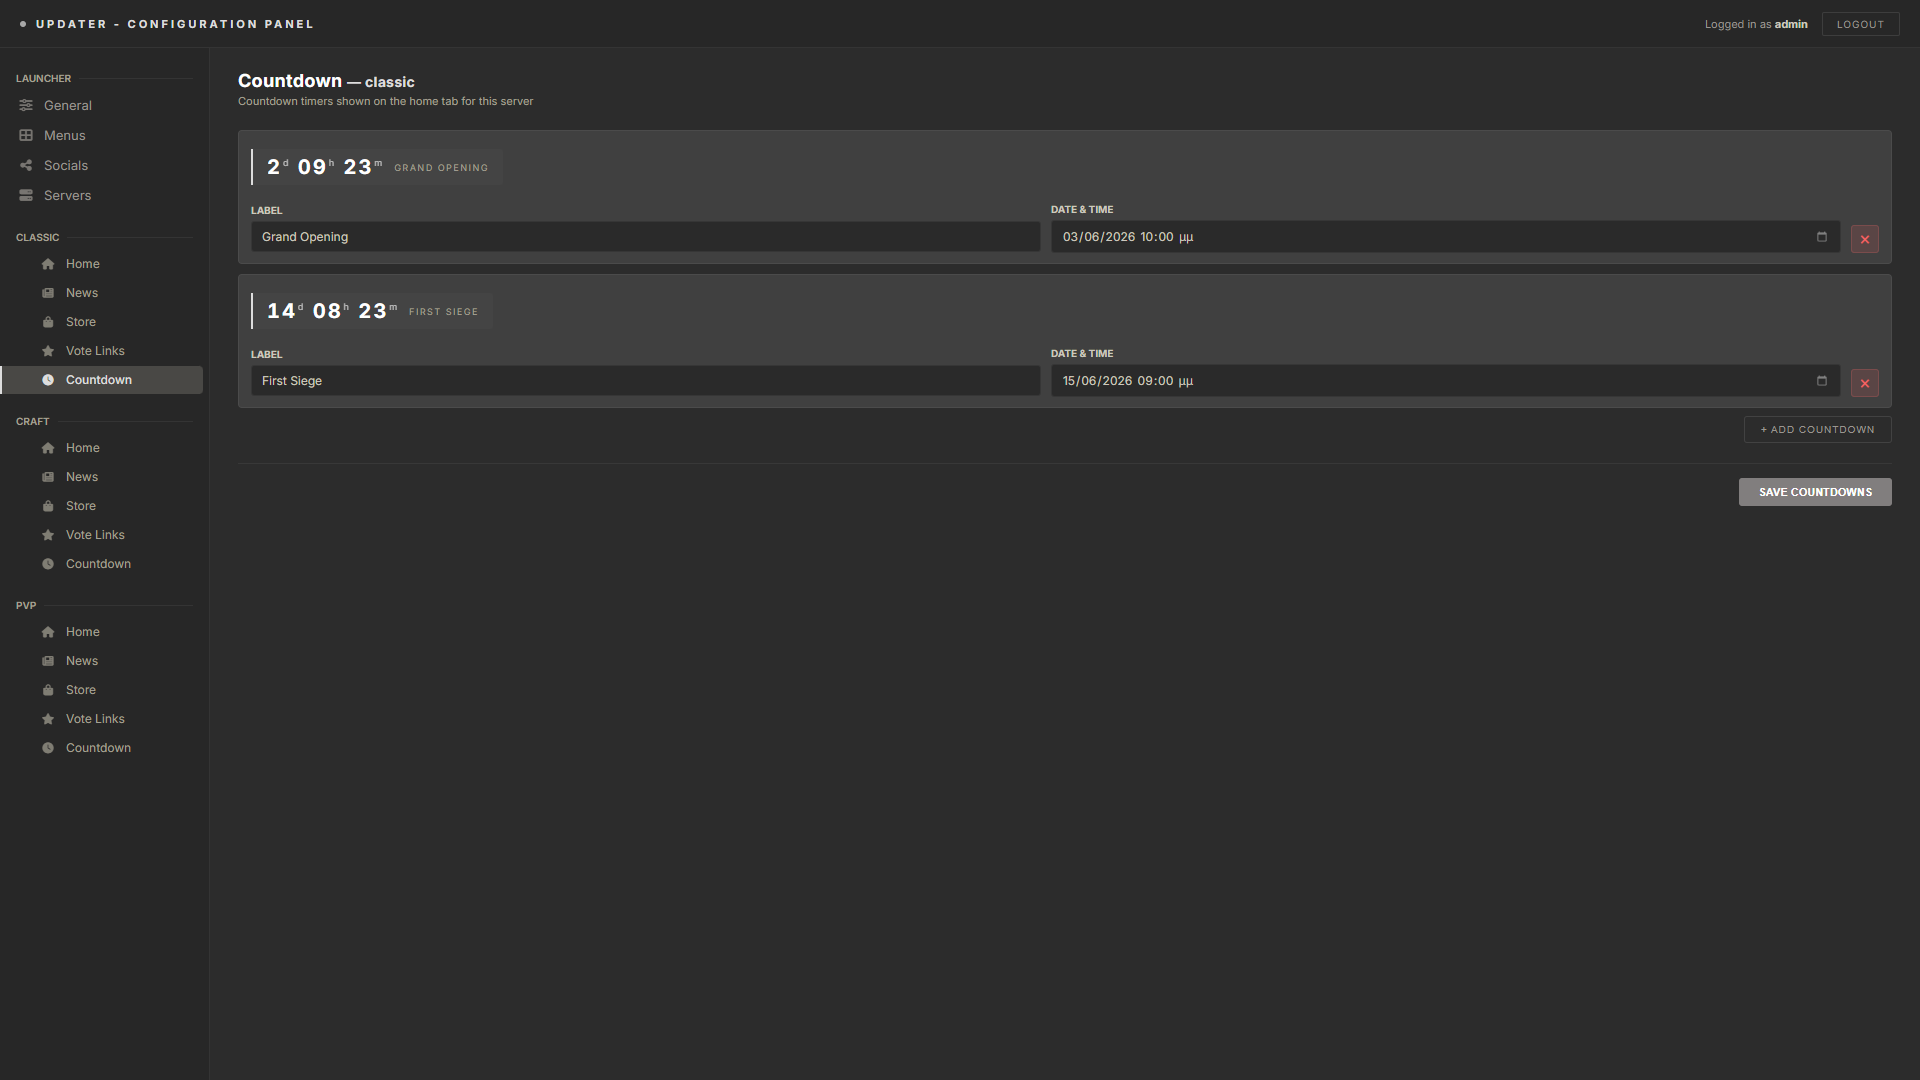This screenshot has width=1920, height=1080.
Task: Click the Classic Home house icon
Action: pyautogui.click(x=48, y=264)
